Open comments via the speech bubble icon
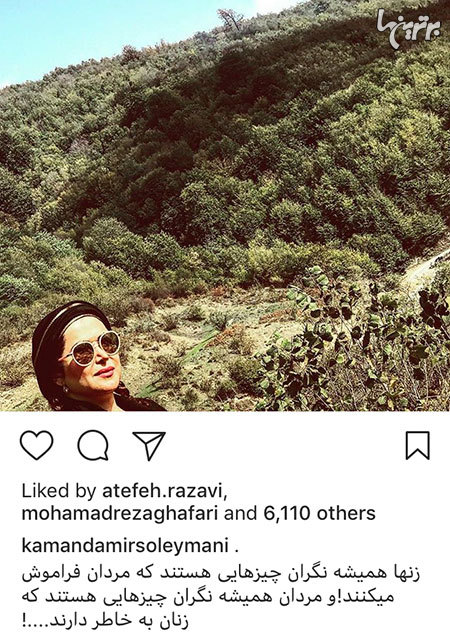This screenshot has height=633, width=450. pos(93,445)
